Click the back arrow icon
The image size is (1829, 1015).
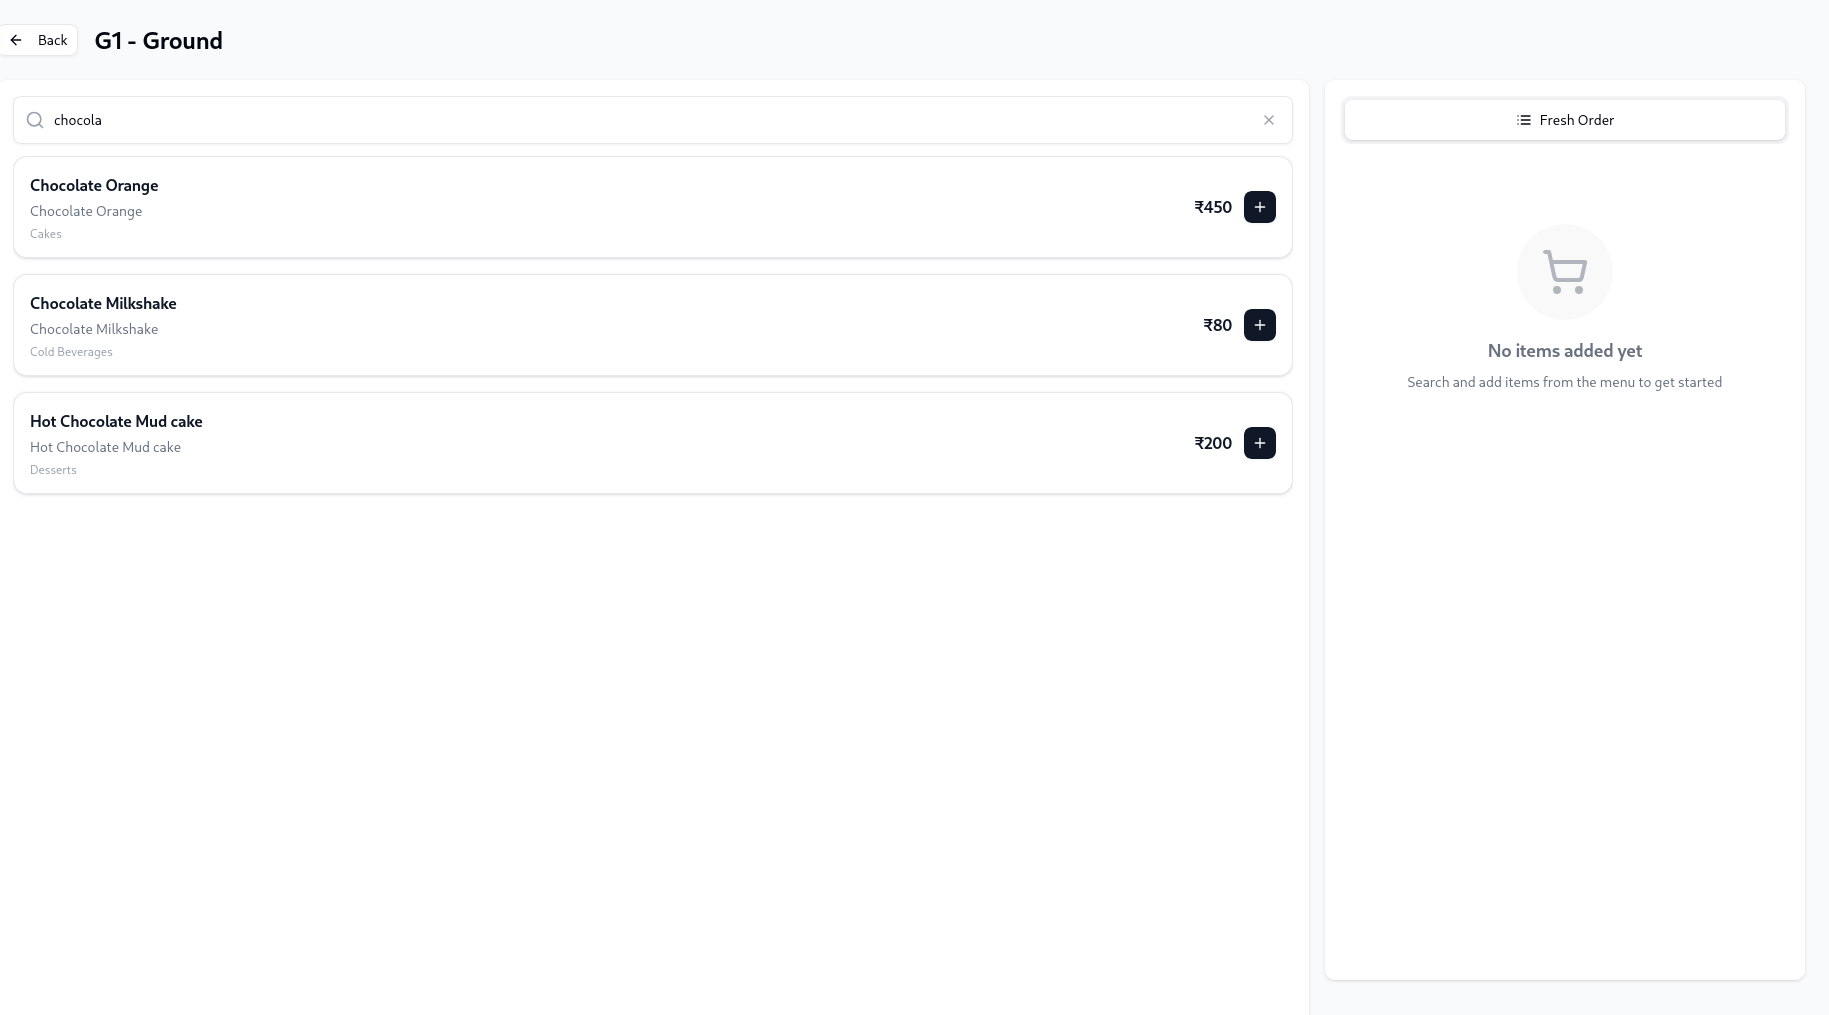[x=16, y=40]
